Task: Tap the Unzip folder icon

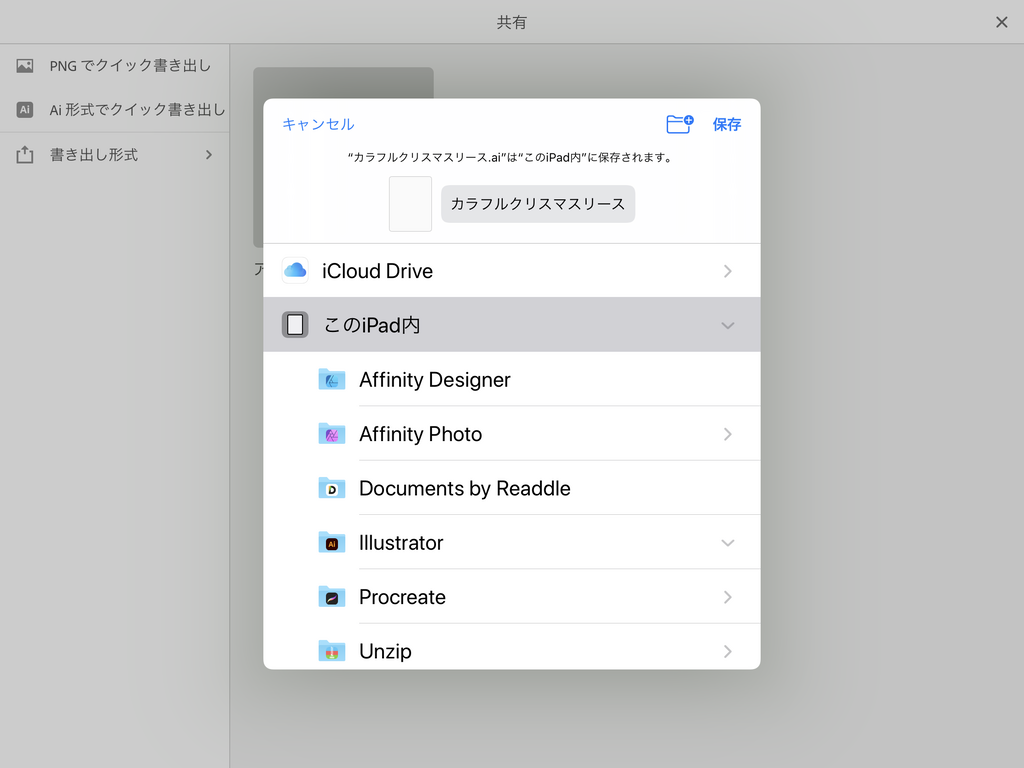Action: click(332, 650)
